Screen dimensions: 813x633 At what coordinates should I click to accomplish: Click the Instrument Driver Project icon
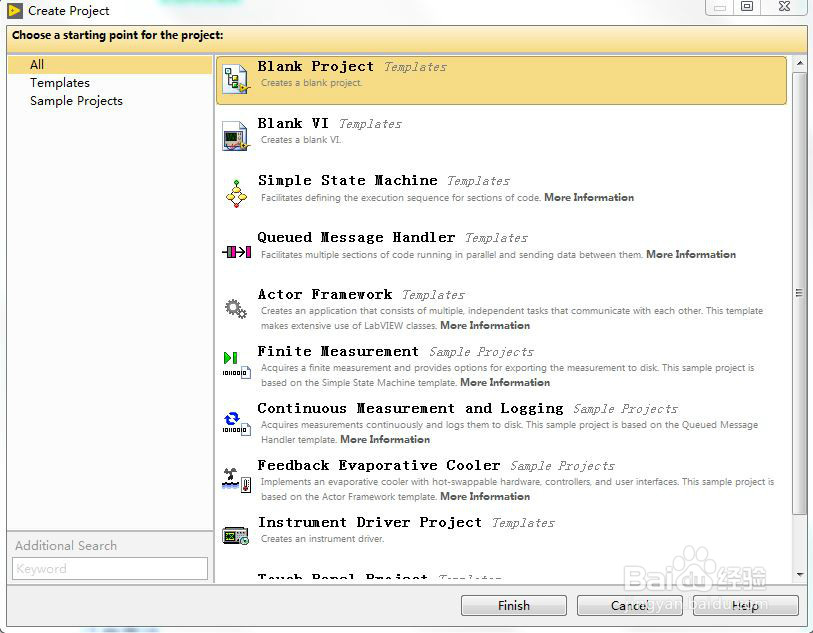pyautogui.click(x=236, y=536)
